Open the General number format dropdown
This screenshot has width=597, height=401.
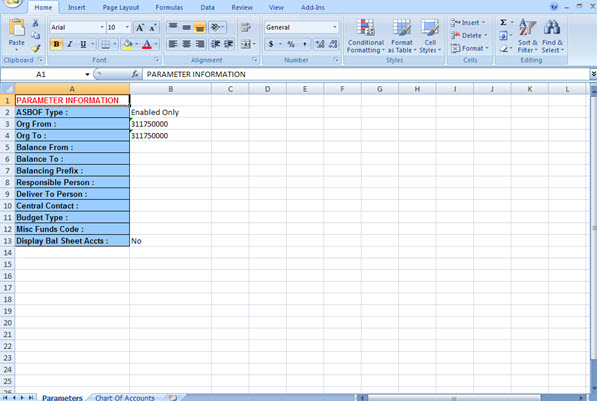tap(335, 27)
